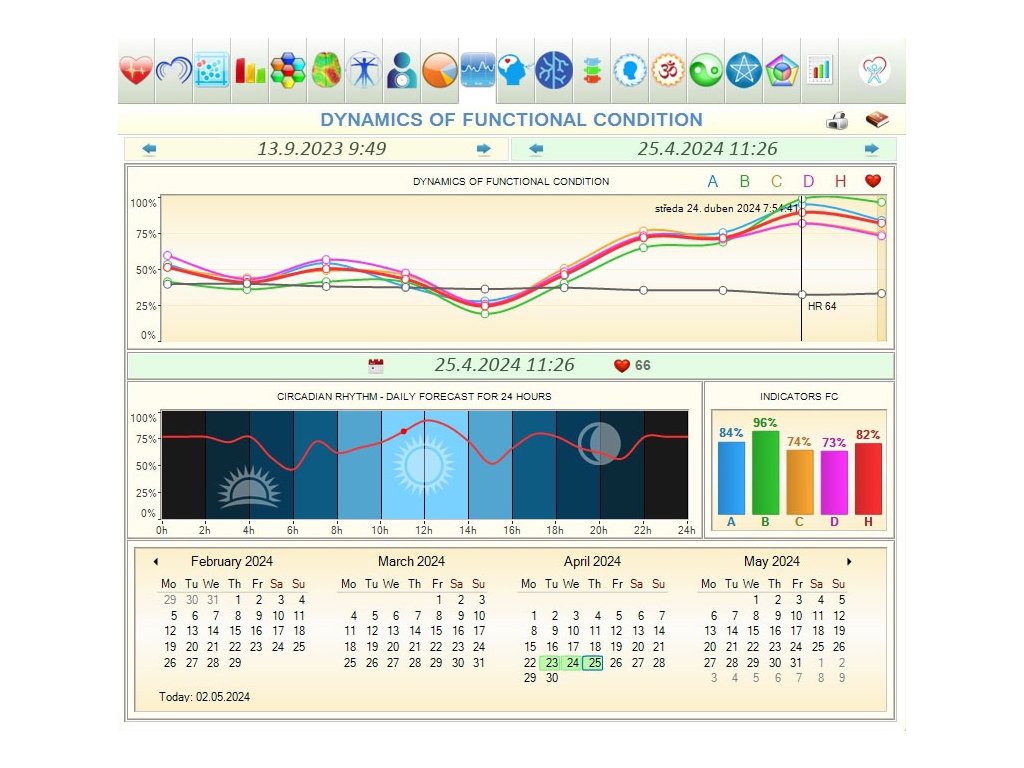Image resolution: width=1024 pixels, height=768 pixels.
Task: Go to next start date arrow right of 13.9.2023
Action: click(x=483, y=149)
